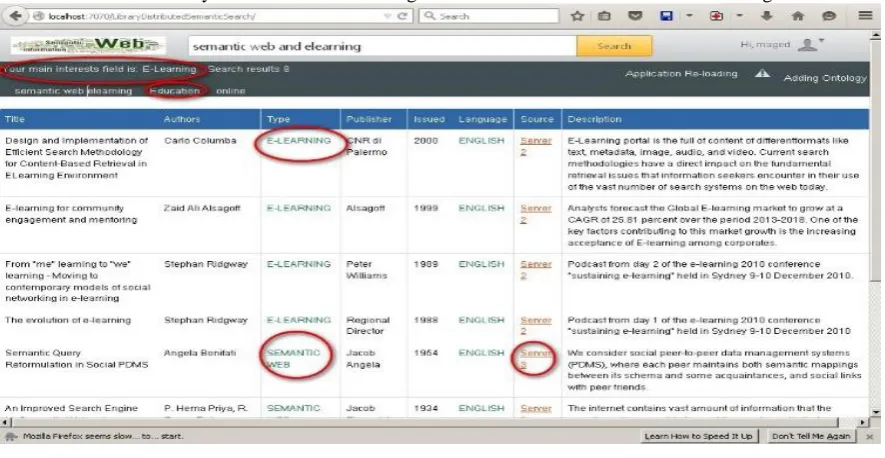Click the user avatar icon beside Hi, maged
885x458 pixels.
click(807, 45)
